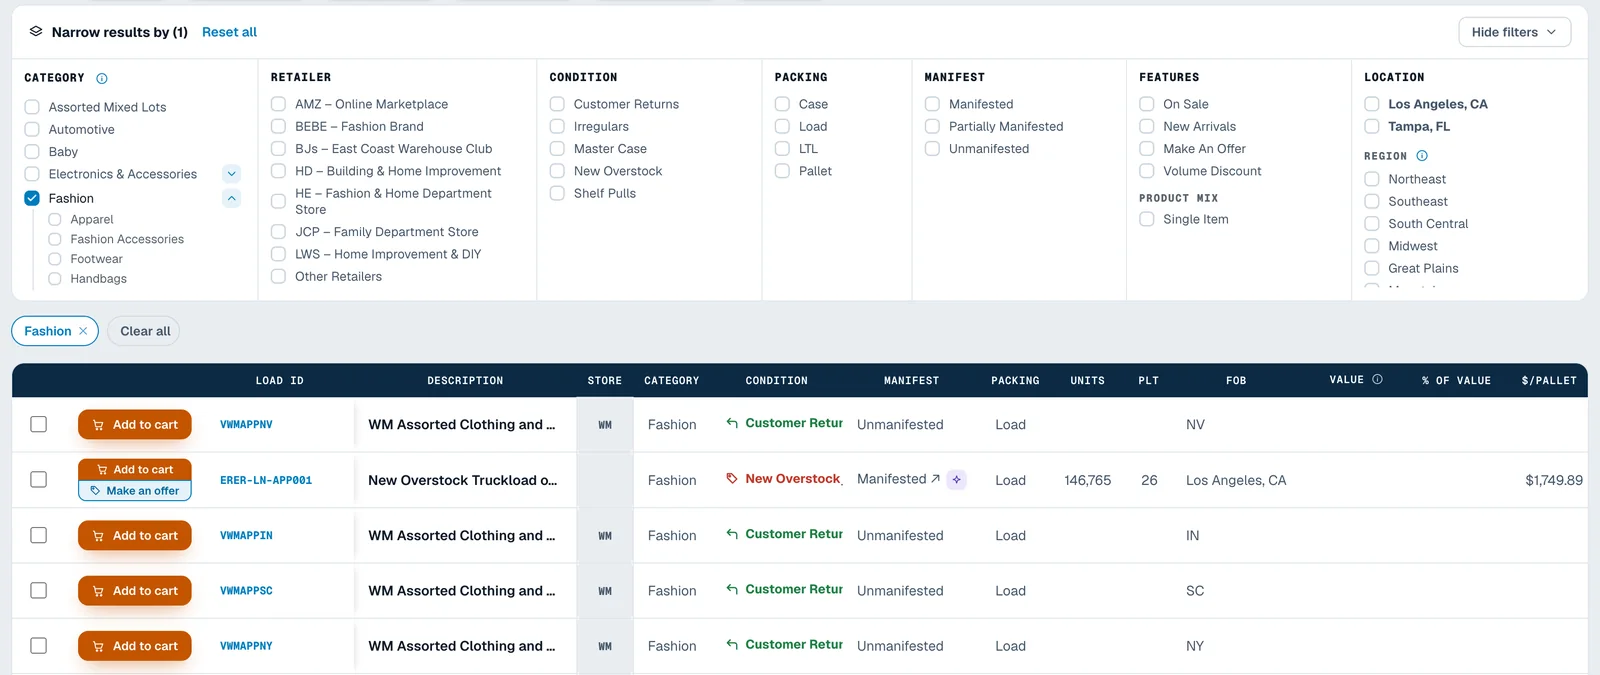Image resolution: width=1600 pixels, height=675 pixels.
Task: Tick the Pallet packing checkbox
Action: coord(782,171)
